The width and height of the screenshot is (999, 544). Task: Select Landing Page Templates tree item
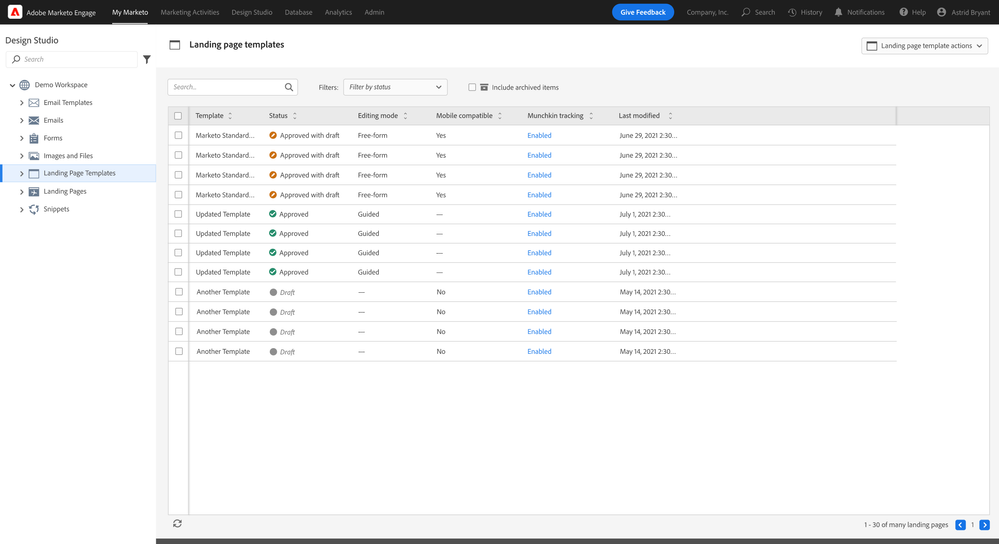pos(78,173)
